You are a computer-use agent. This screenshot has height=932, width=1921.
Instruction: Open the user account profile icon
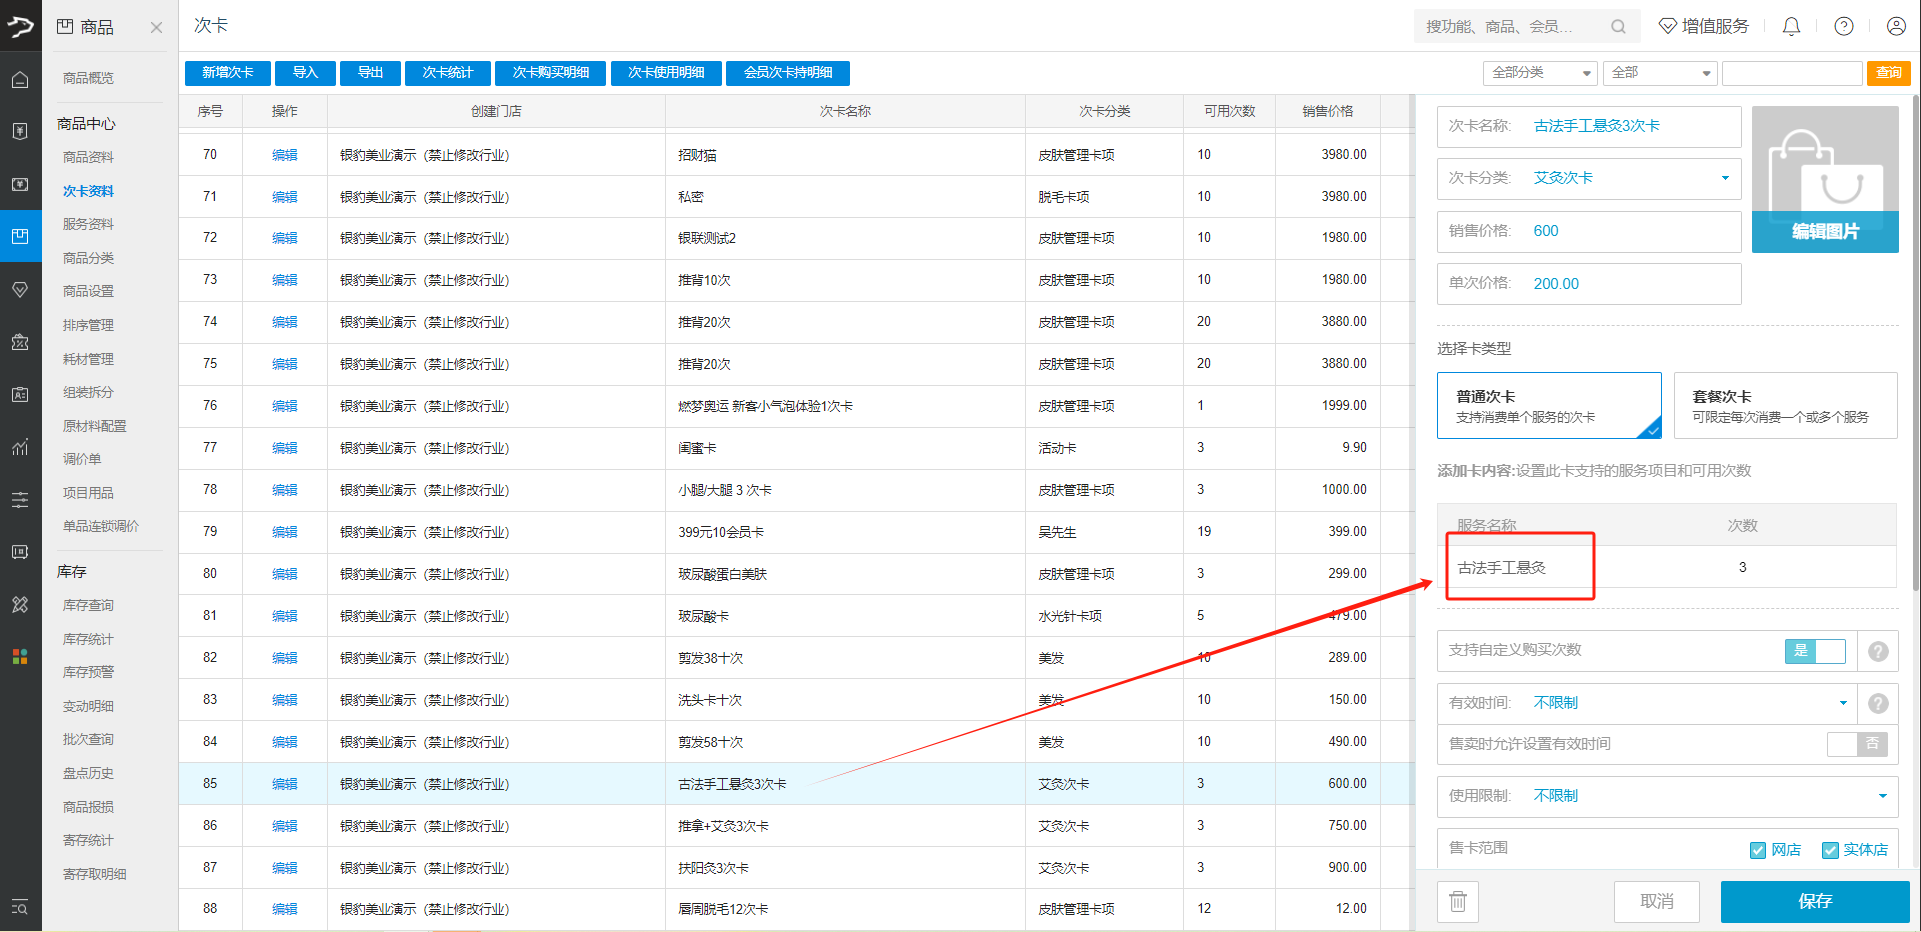click(x=1896, y=27)
